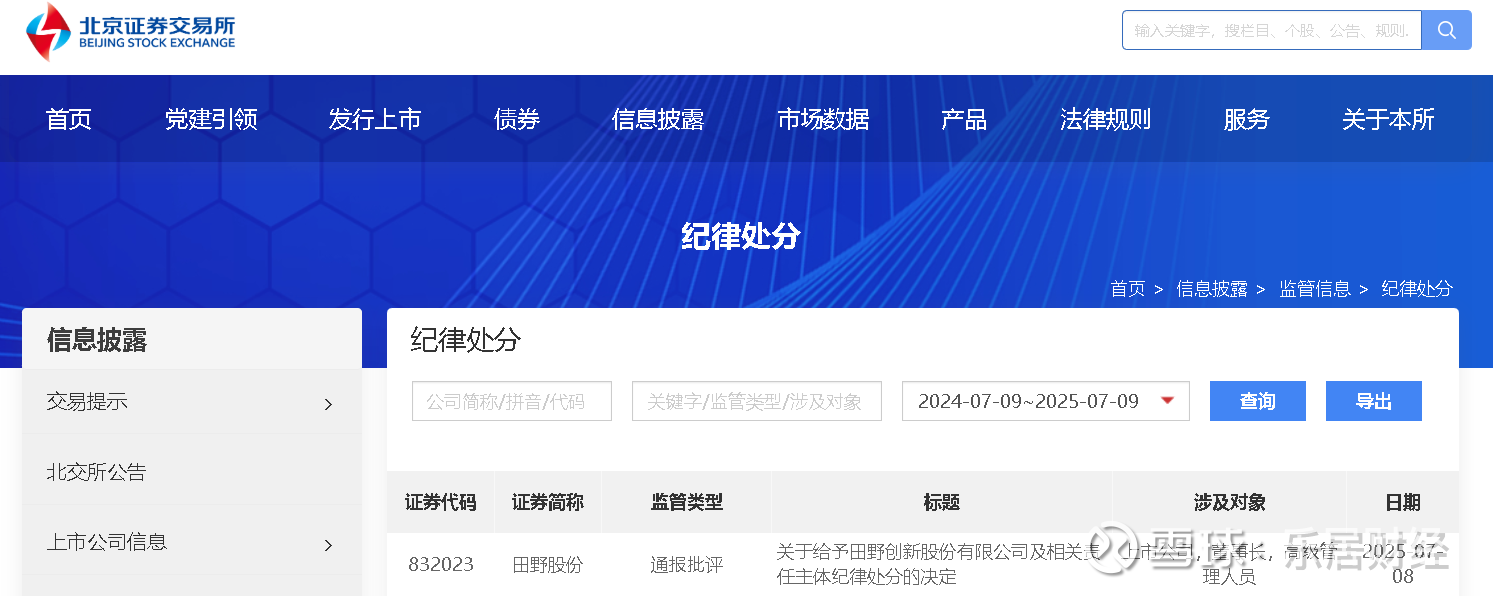Click the 日期 column header
Screen dimensions: 1493x596
1403,502
